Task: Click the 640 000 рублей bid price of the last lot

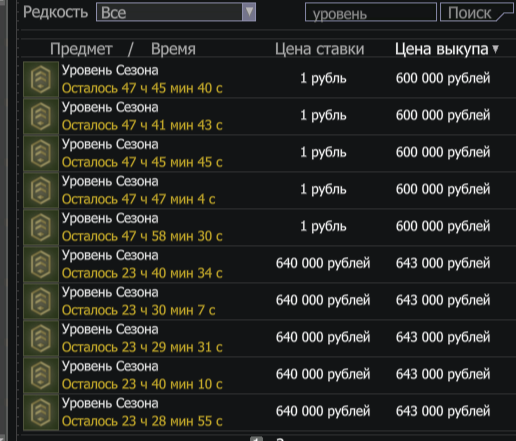Action: coord(323,411)
